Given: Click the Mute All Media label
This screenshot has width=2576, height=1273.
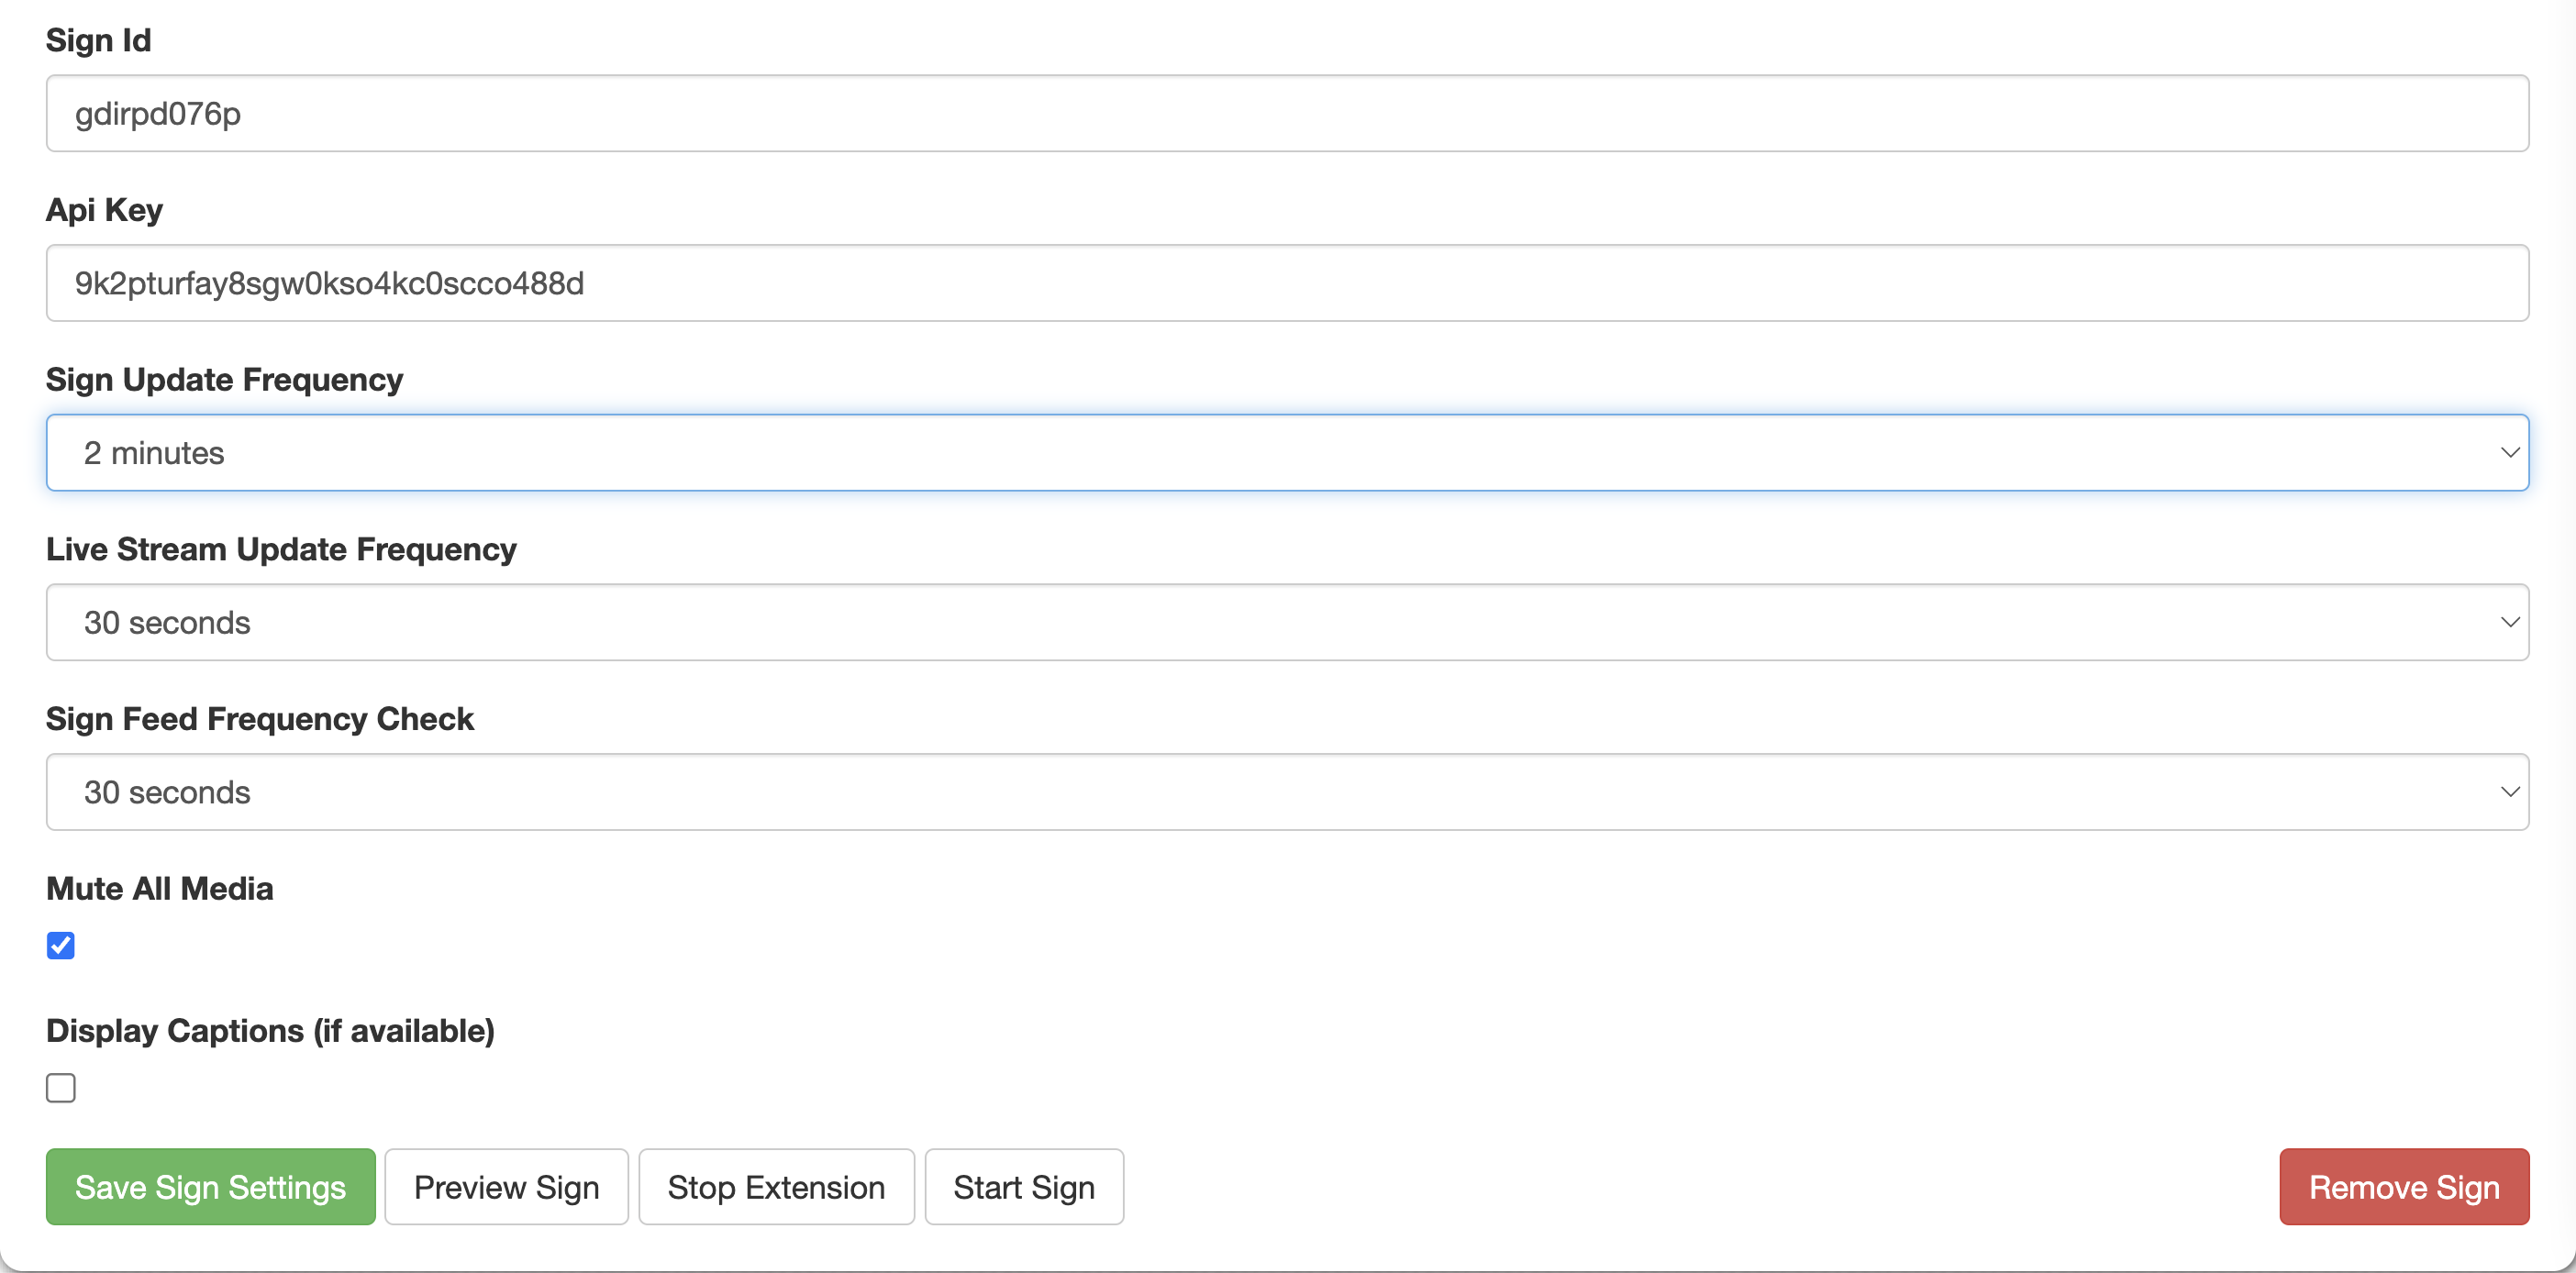Looking at the screenshot, I should (160, 888).
